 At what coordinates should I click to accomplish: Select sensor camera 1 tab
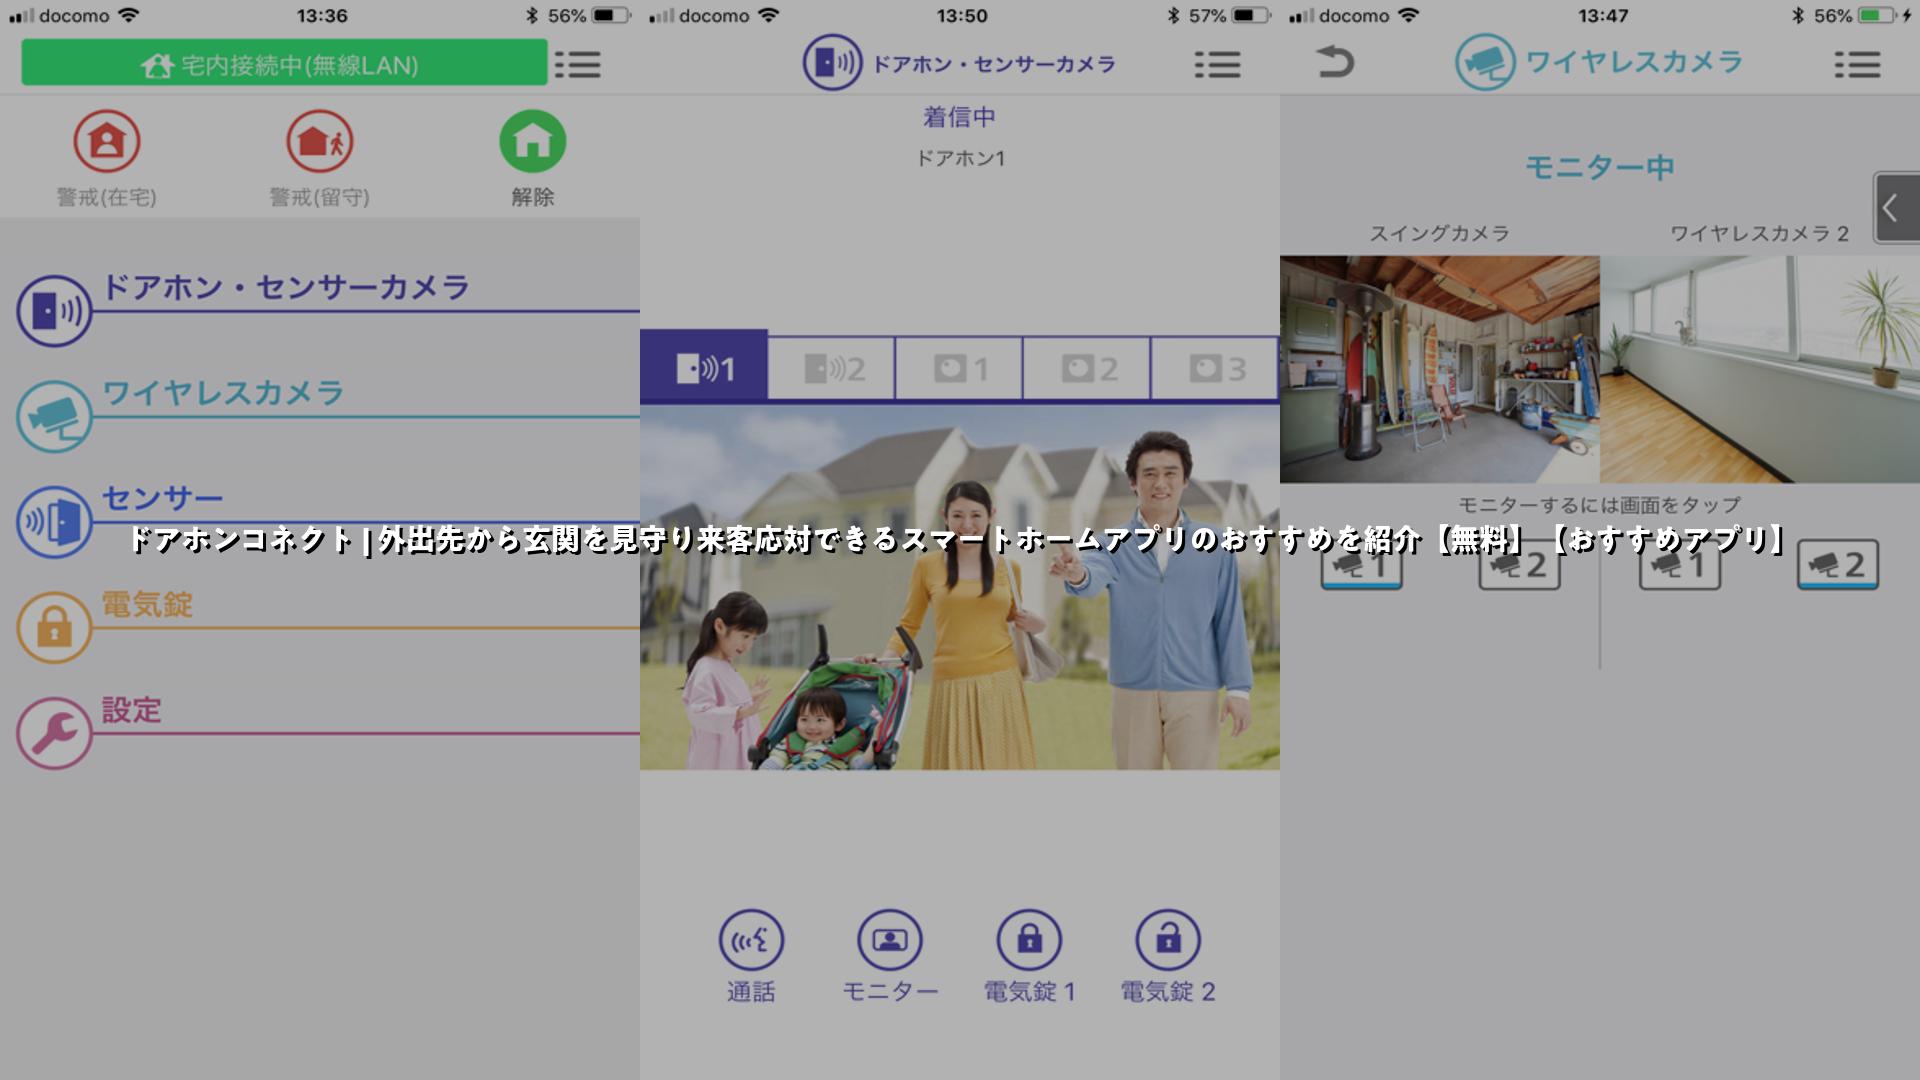(x=959, y=368)
